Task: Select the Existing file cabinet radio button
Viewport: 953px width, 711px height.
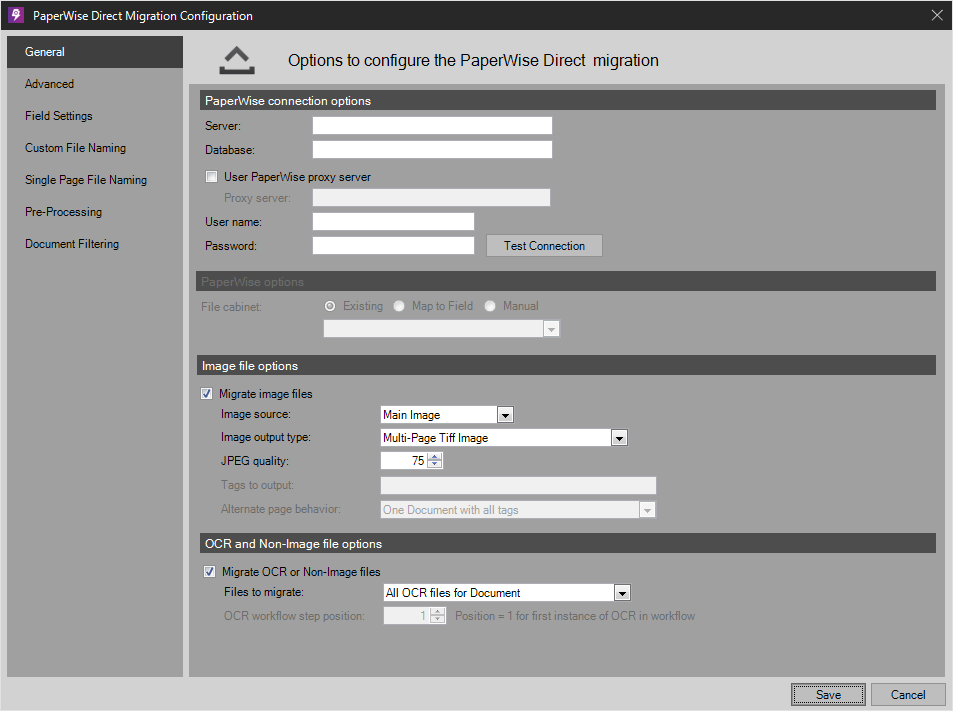Action: (x=330, y=306)
